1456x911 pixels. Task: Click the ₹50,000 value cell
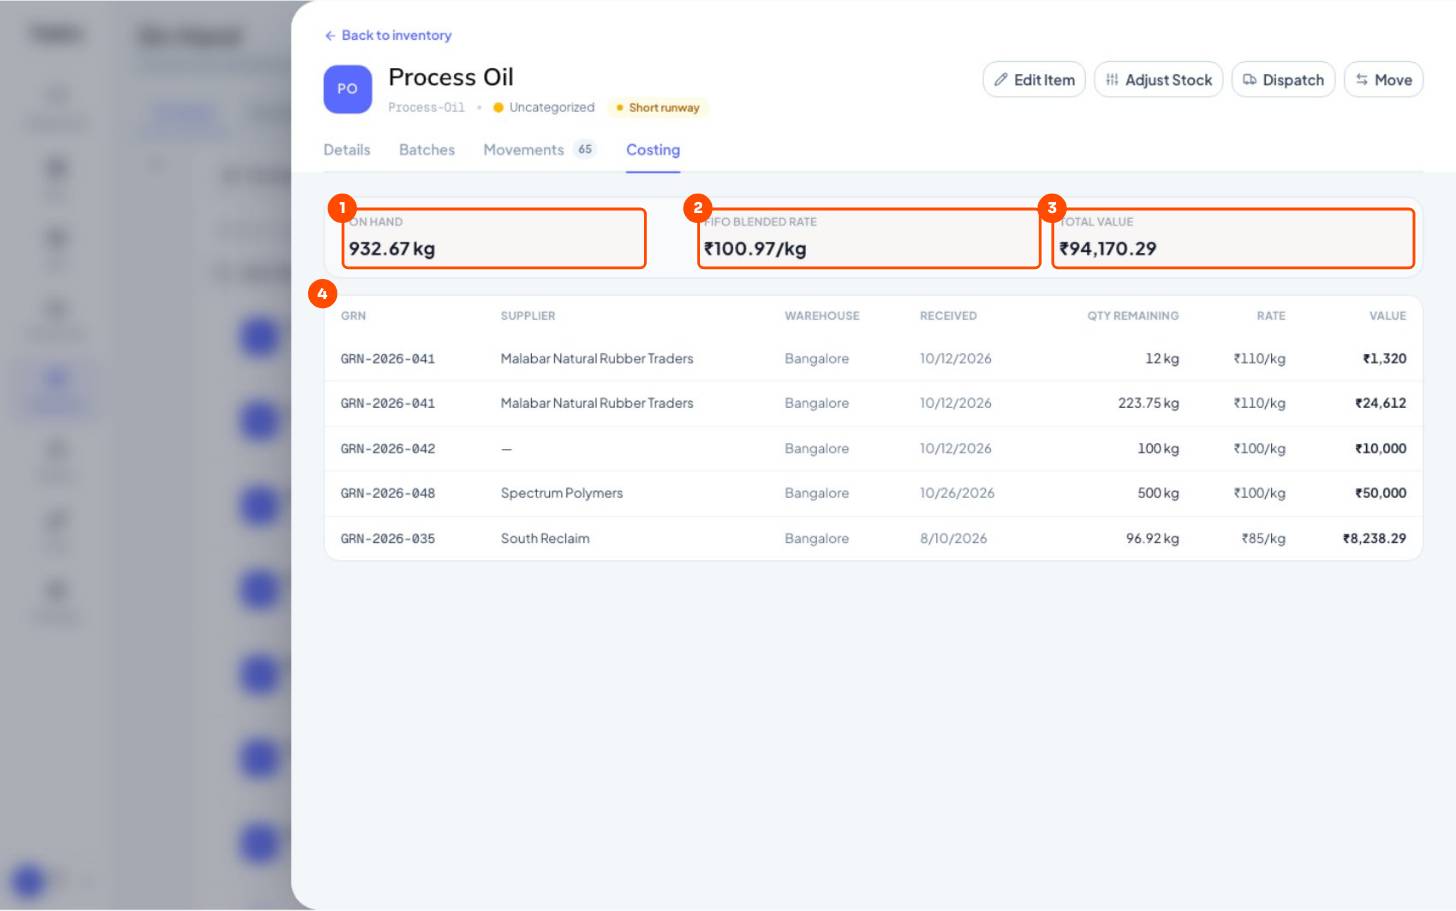[x=1380, y=493]
